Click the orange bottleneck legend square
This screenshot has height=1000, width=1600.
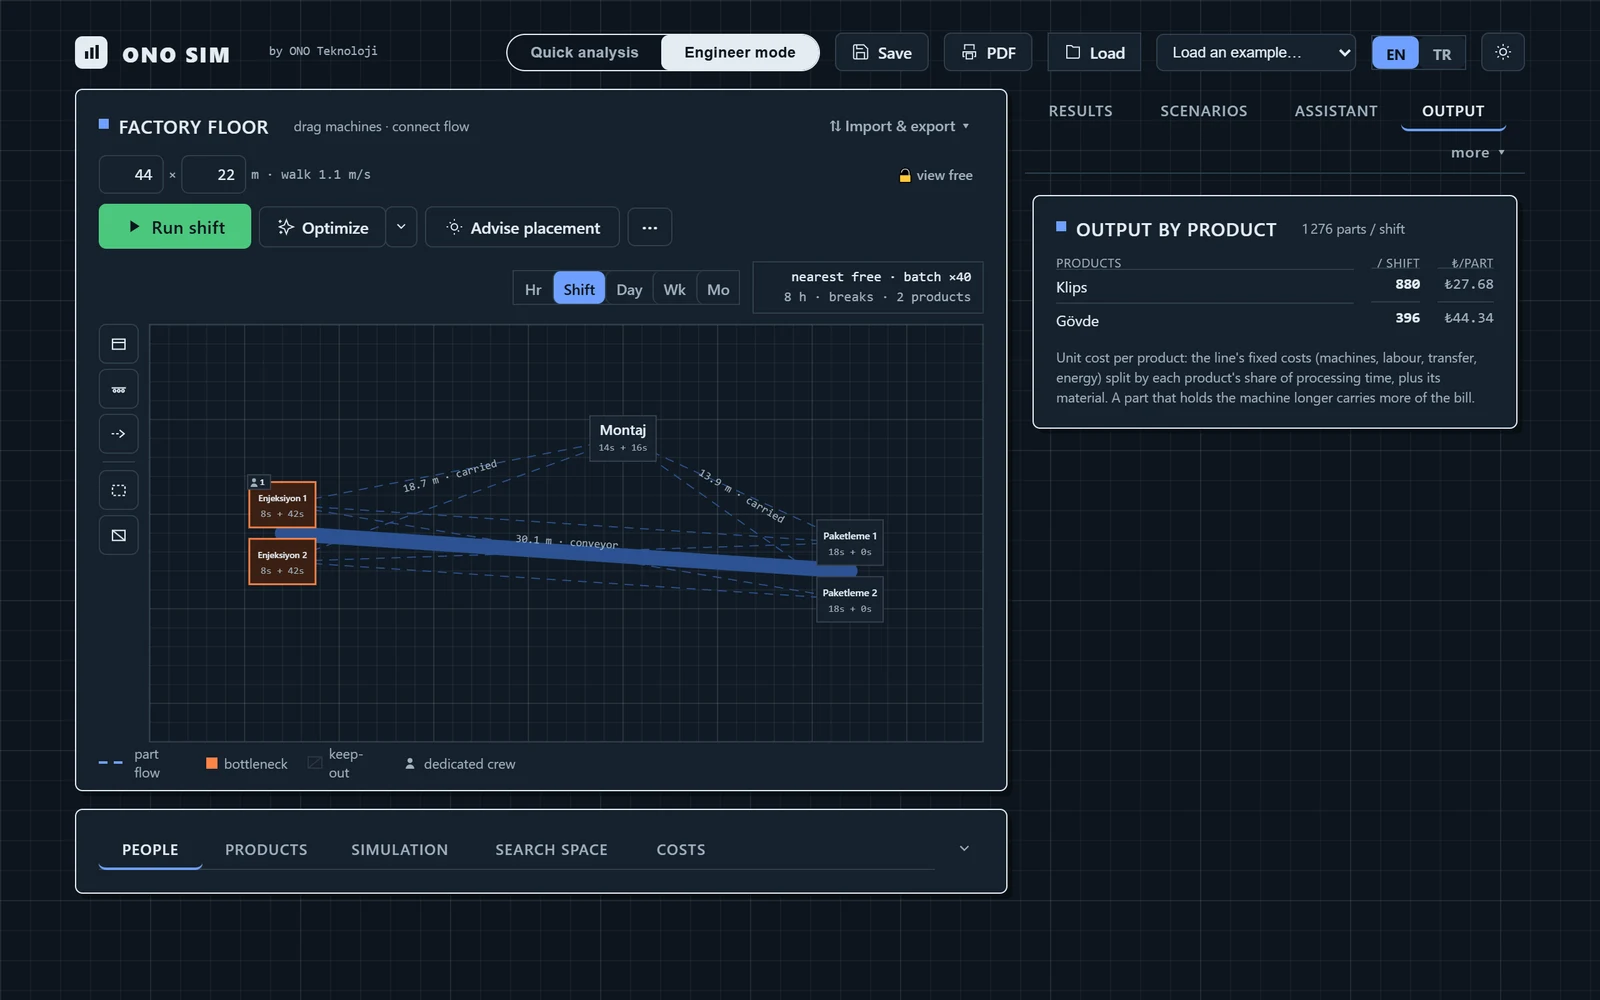tap(212, 763)
